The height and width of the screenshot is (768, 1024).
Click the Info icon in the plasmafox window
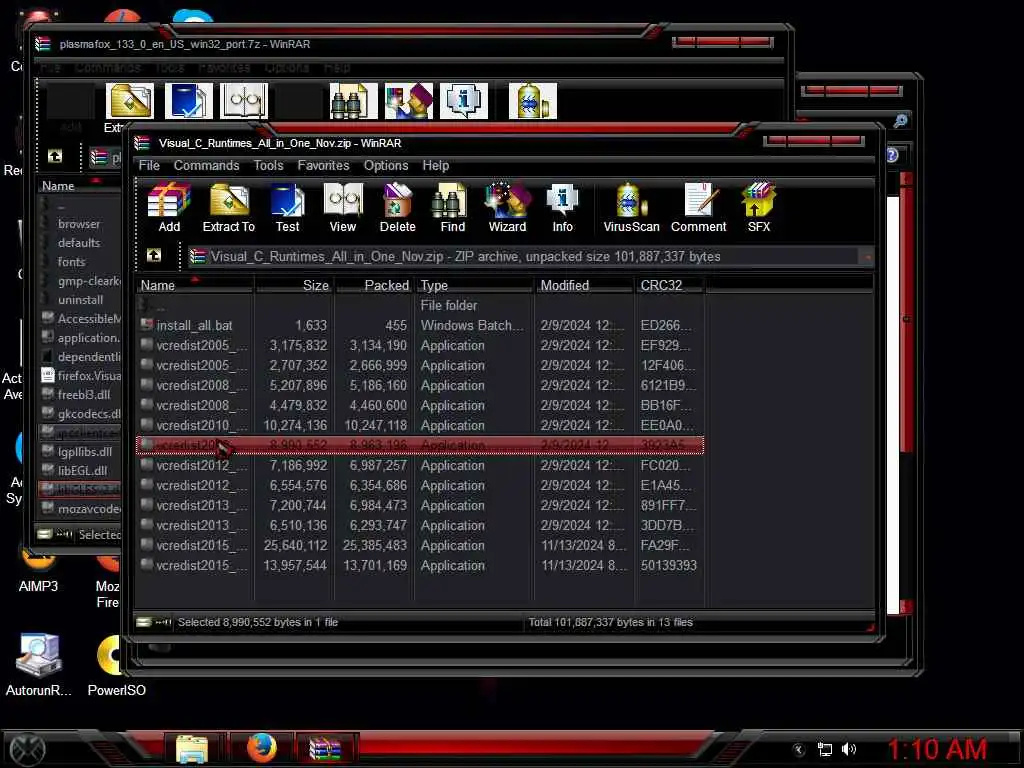[x=464, y=101]
